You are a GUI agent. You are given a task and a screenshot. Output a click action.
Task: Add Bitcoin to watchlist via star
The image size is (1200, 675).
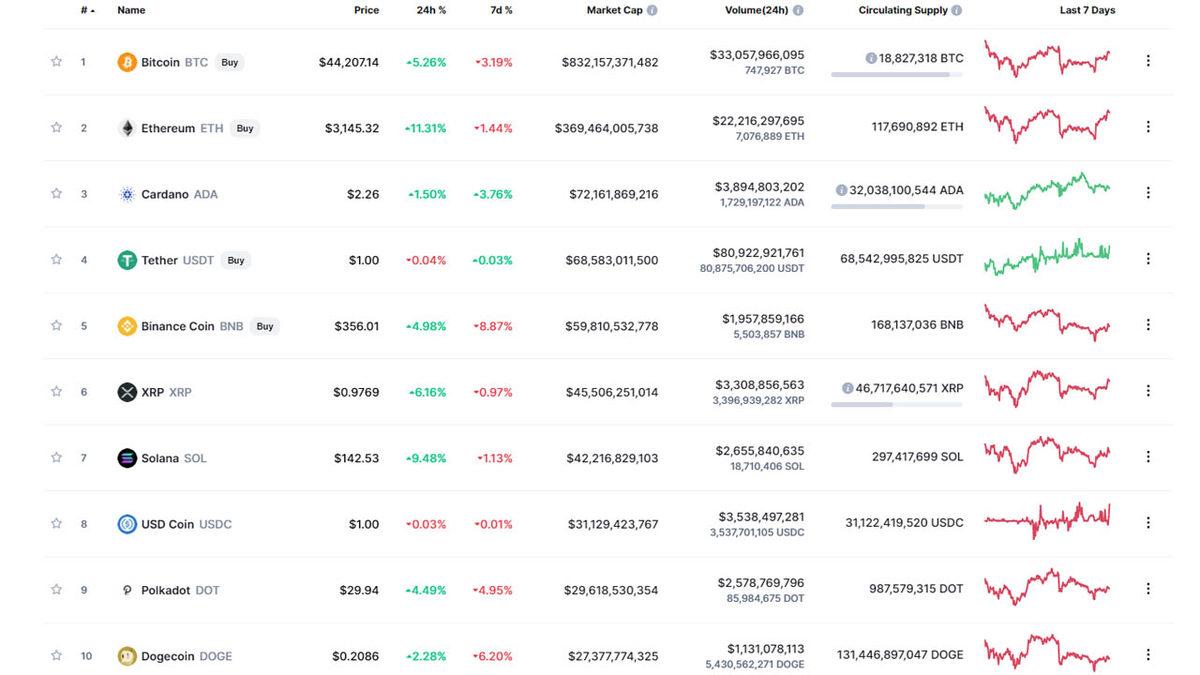[56, 61]
